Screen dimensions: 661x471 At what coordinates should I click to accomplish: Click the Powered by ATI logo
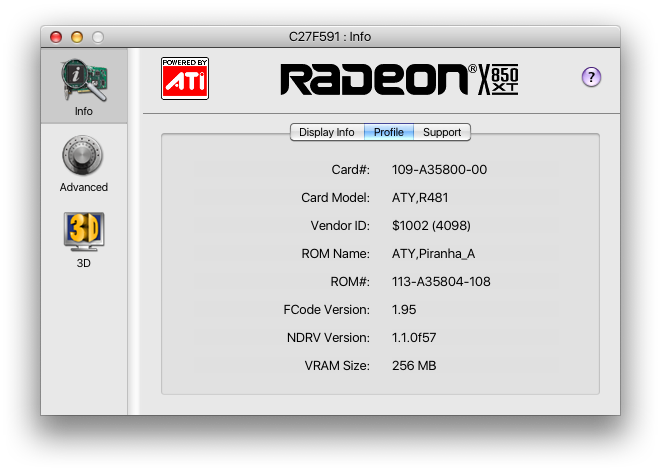point(185,78)
